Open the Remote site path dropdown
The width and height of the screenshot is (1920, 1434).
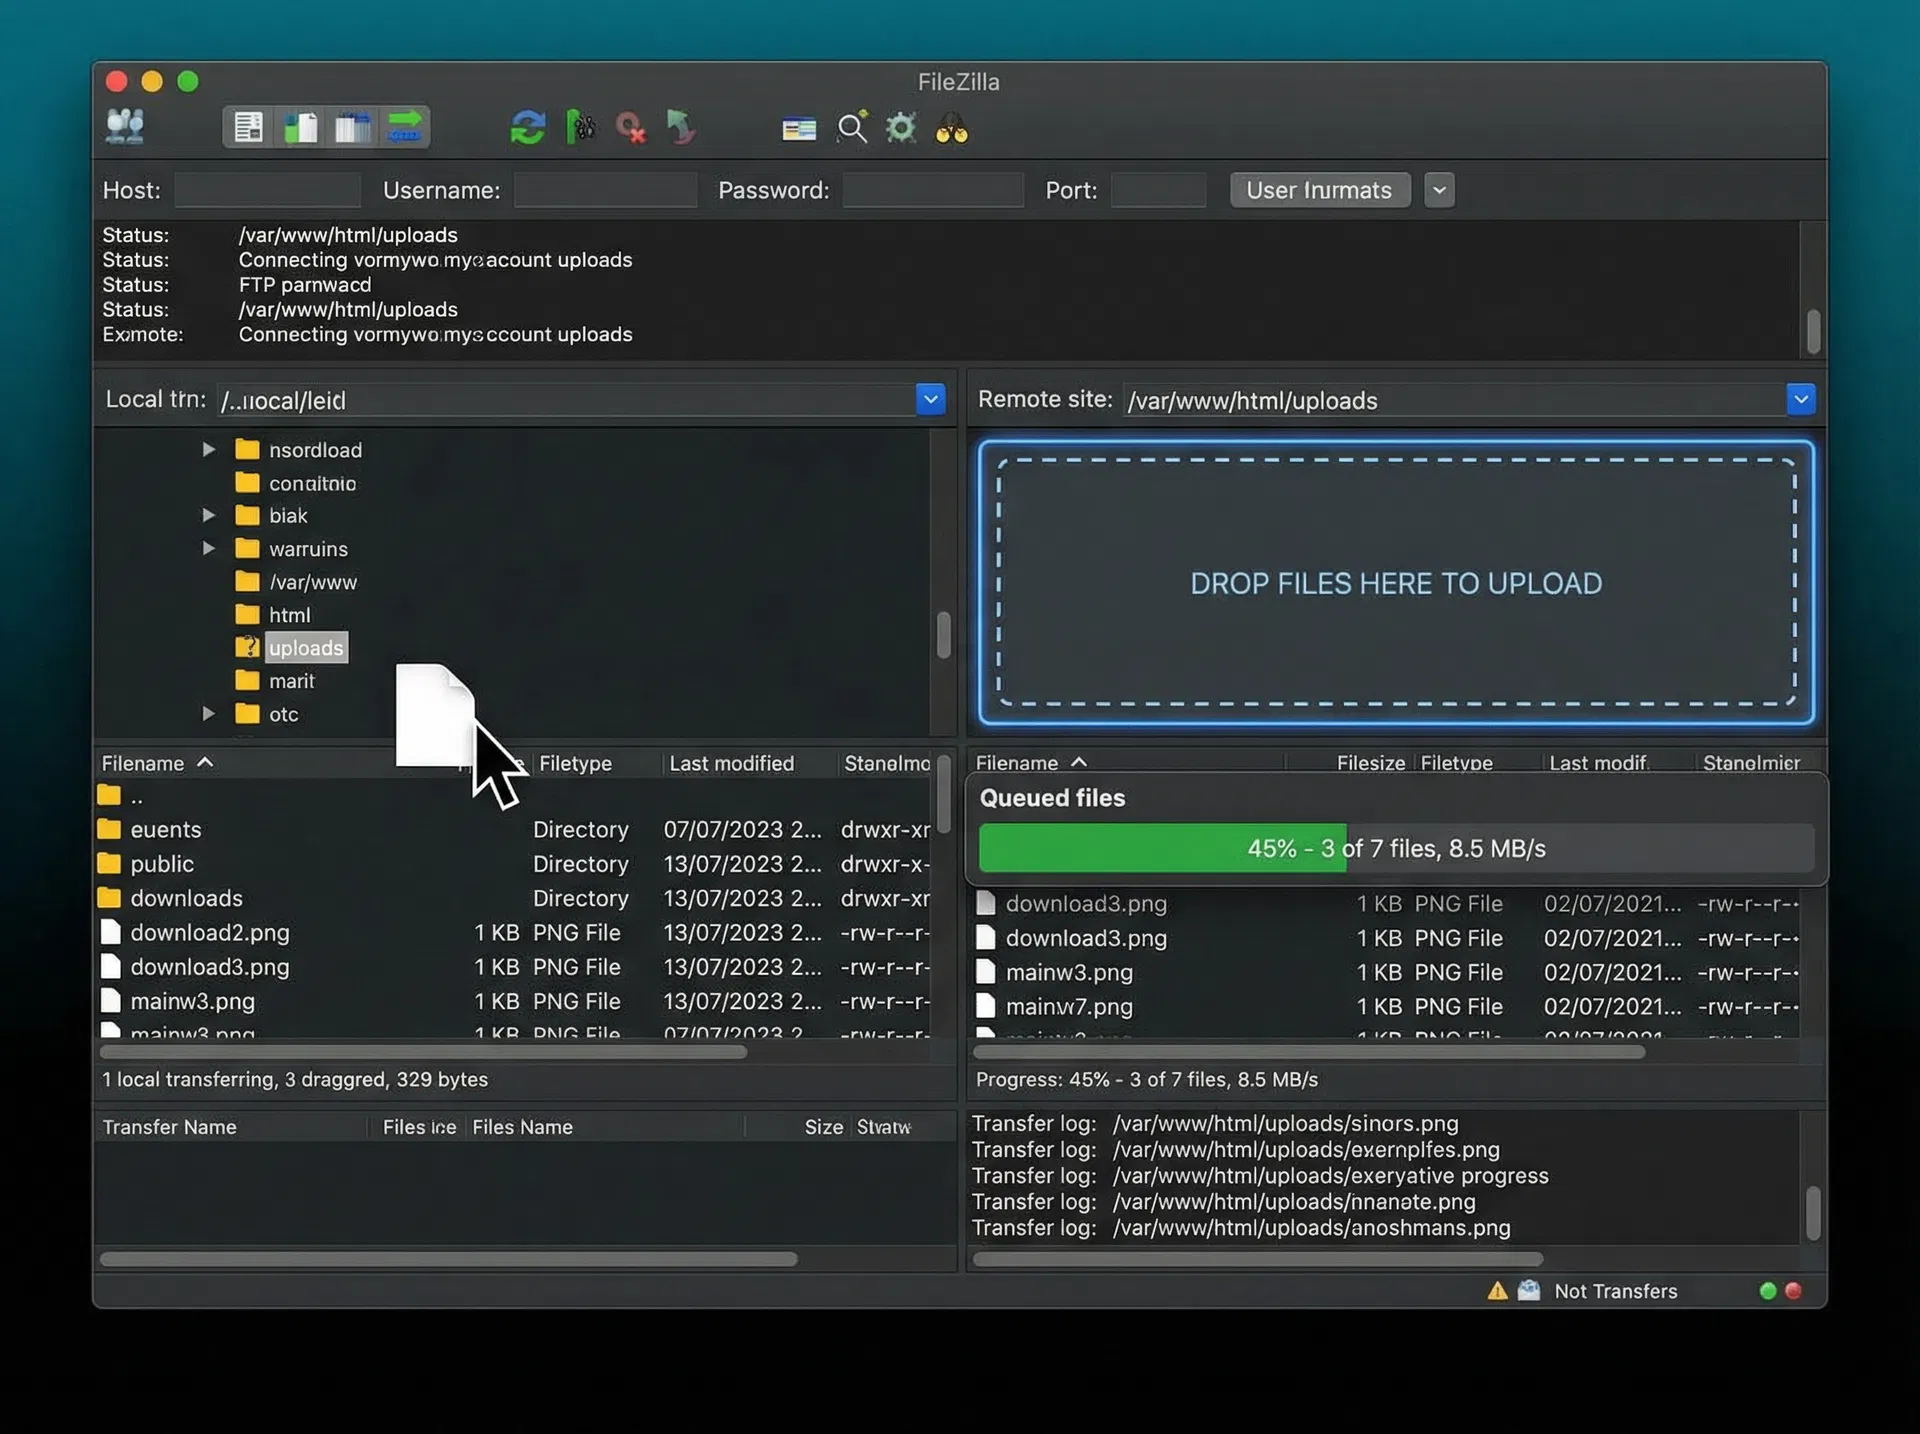point(1800,400)
